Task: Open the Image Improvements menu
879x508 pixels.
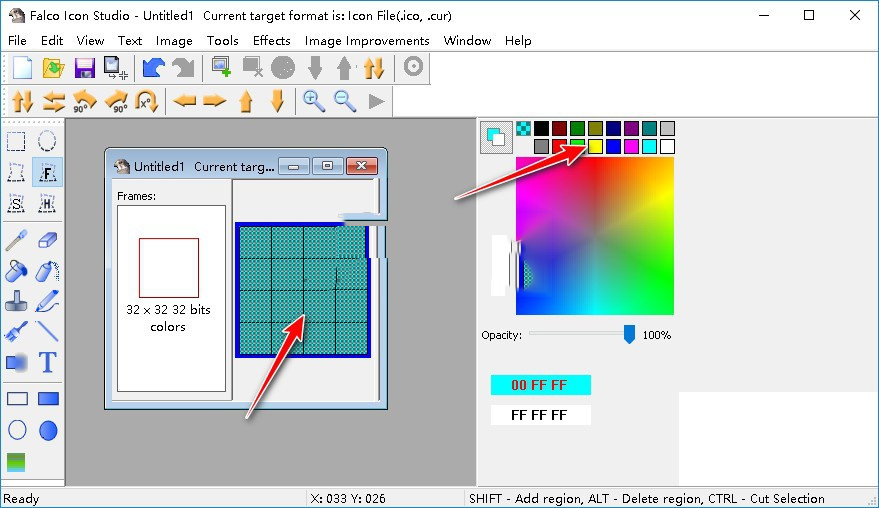Action: (x=367, y=41)
